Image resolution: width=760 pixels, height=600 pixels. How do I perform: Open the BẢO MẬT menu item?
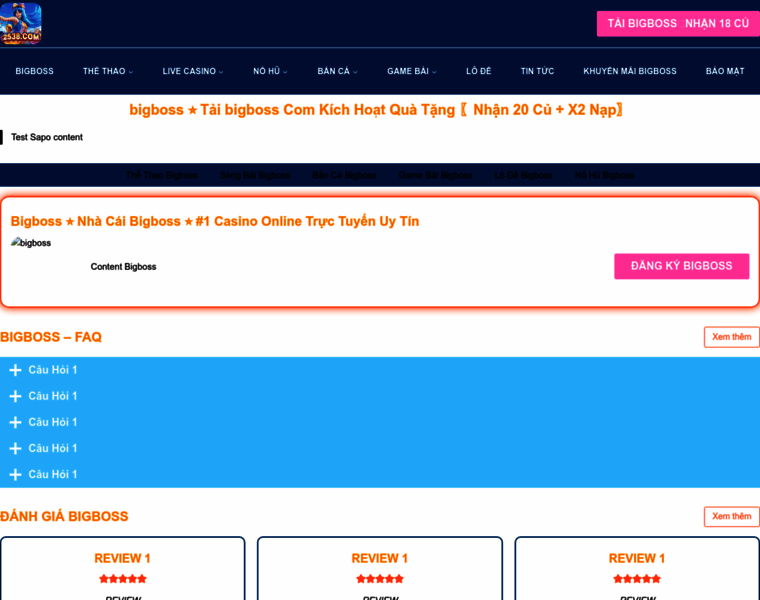coord(725,71)
